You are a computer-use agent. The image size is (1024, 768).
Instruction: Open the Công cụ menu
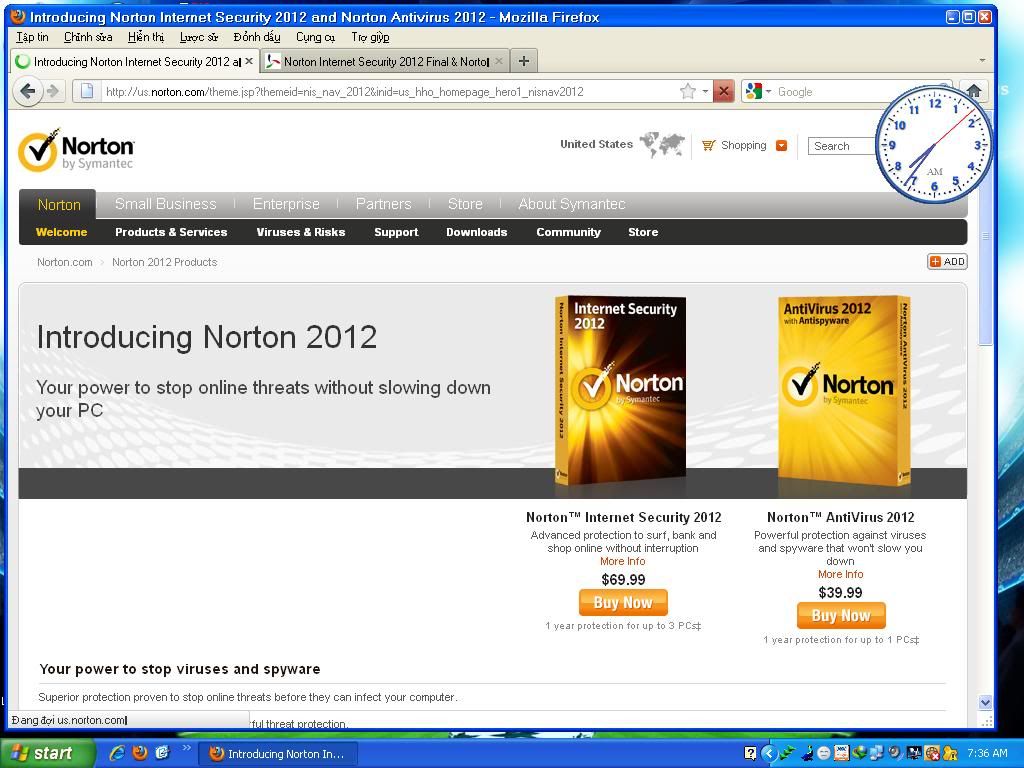[x=315, y=37]
